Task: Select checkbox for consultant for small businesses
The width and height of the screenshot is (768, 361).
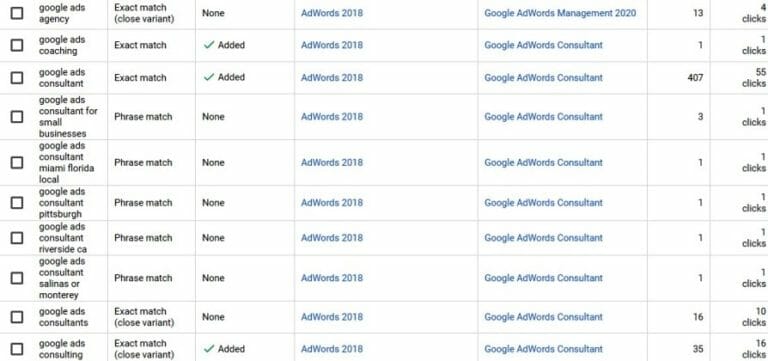Action: click(x=17, y=117)
